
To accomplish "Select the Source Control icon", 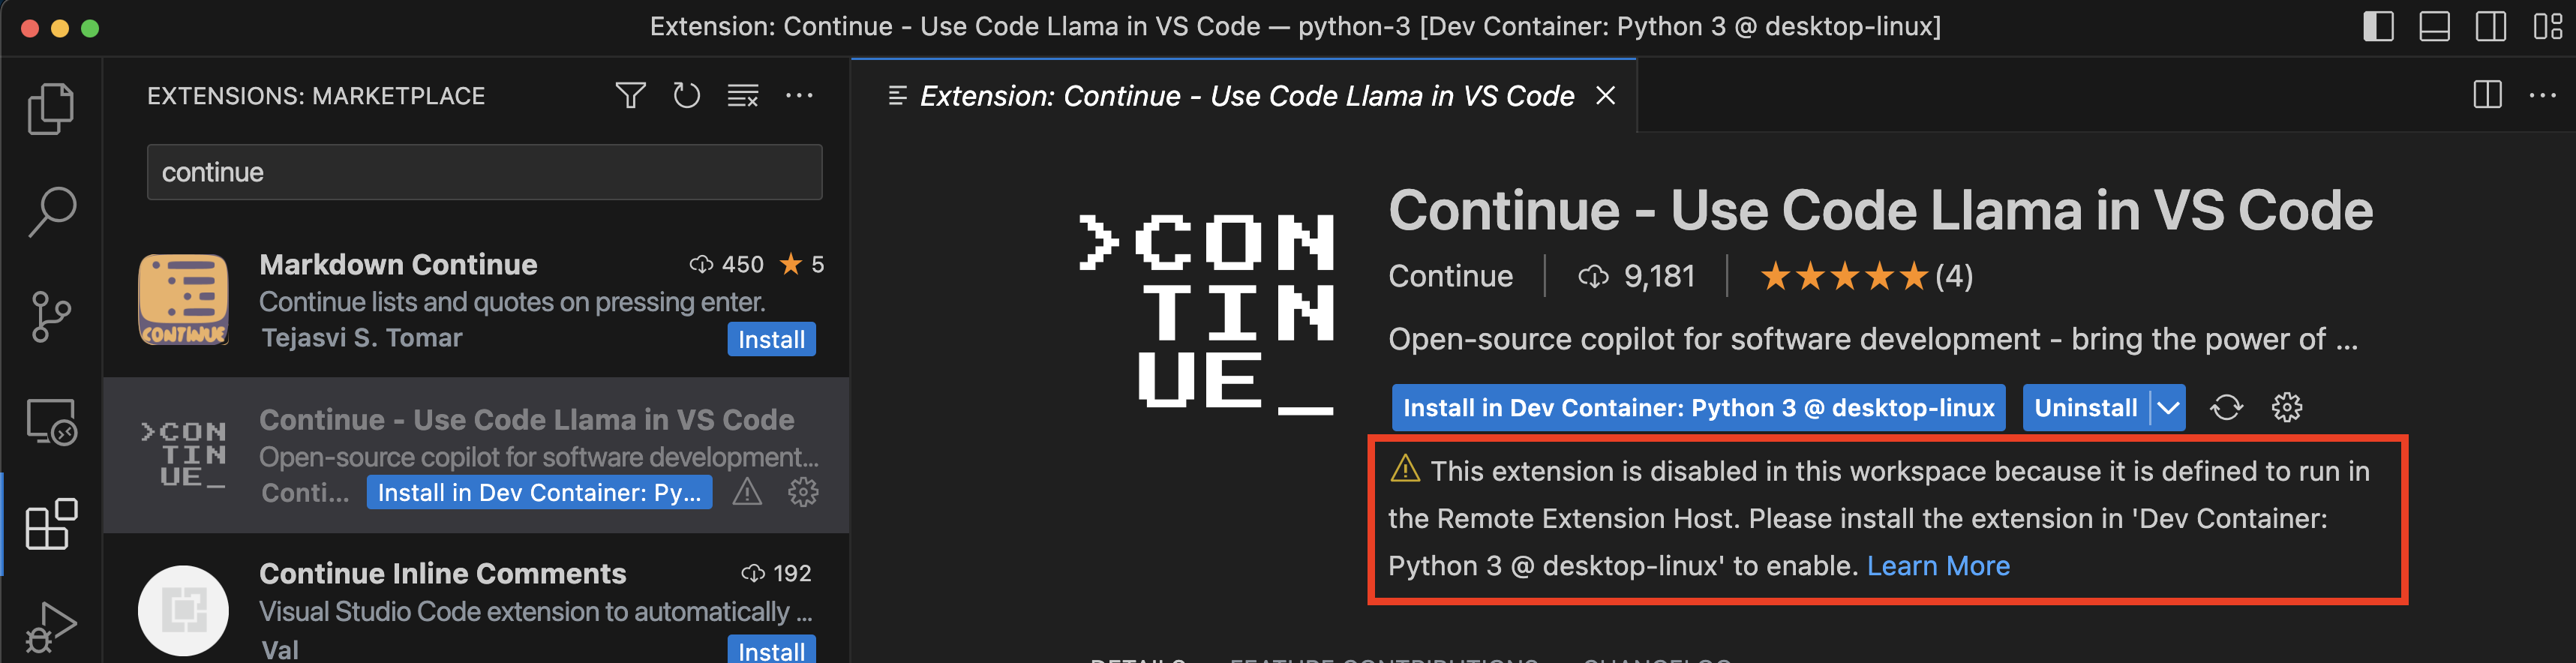I will click(52, 315).
